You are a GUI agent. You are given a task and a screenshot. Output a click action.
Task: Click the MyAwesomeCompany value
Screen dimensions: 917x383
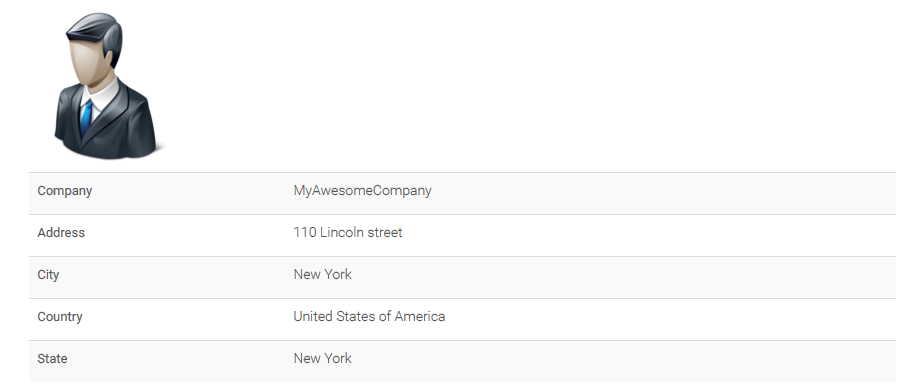click(363, 191)
